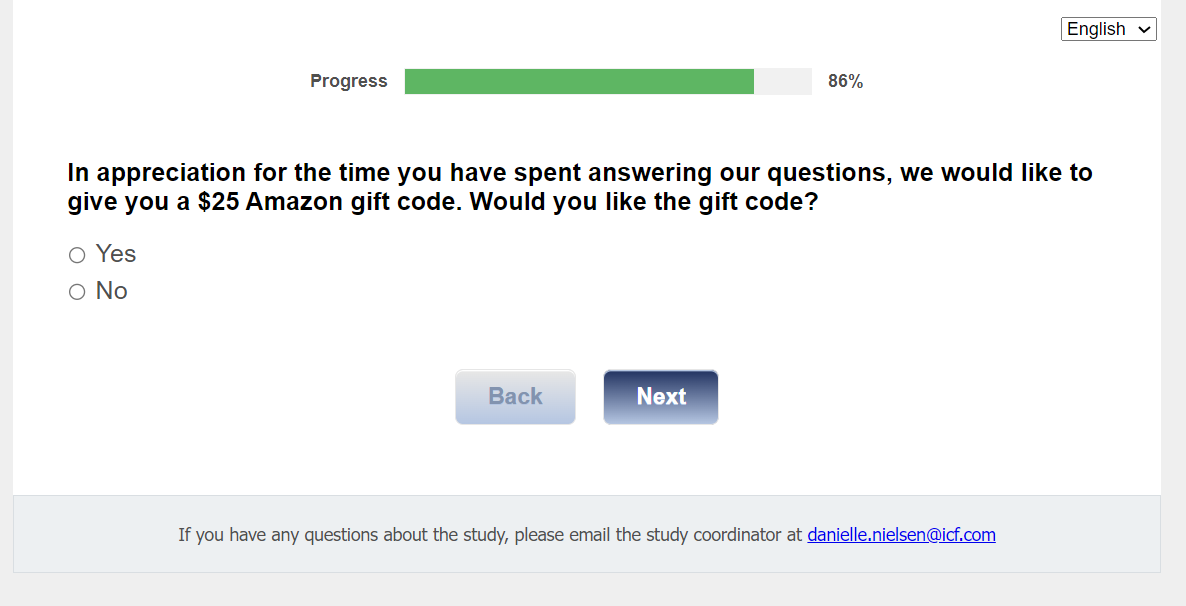Select the "Yes" radio button
The image size is (1186, 606).
[77, 255]
